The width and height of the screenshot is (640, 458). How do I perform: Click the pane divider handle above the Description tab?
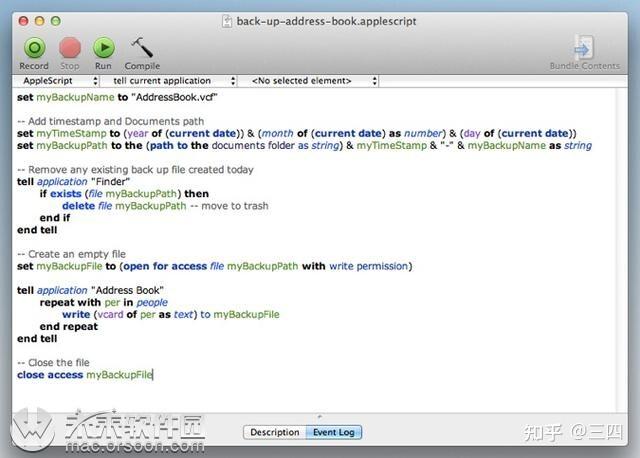[320, 417]
